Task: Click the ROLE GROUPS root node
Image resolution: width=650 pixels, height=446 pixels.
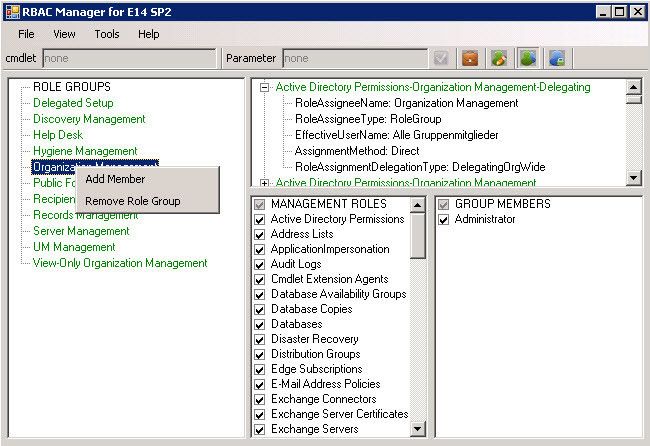Action: coord(72,87)
